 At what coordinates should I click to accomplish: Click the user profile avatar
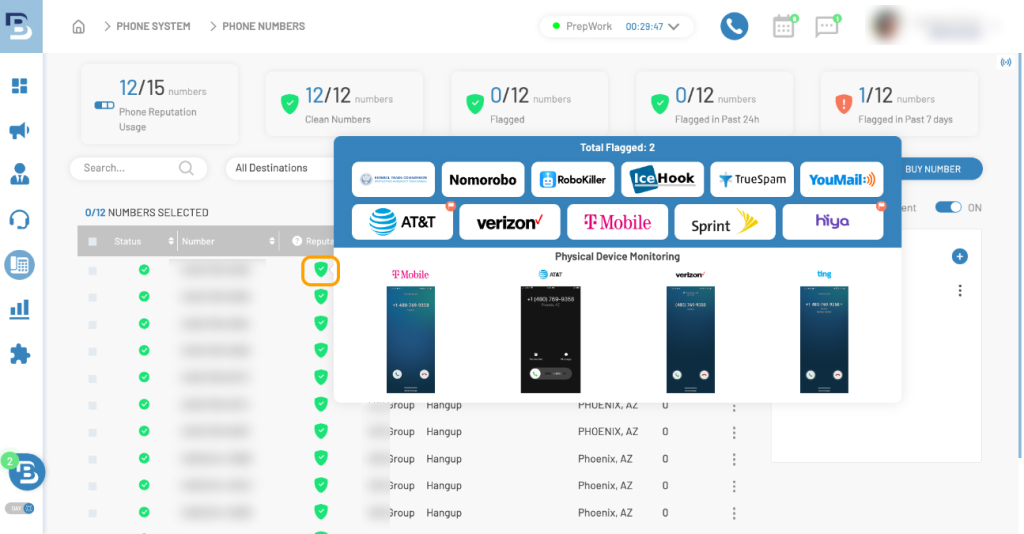886,26
